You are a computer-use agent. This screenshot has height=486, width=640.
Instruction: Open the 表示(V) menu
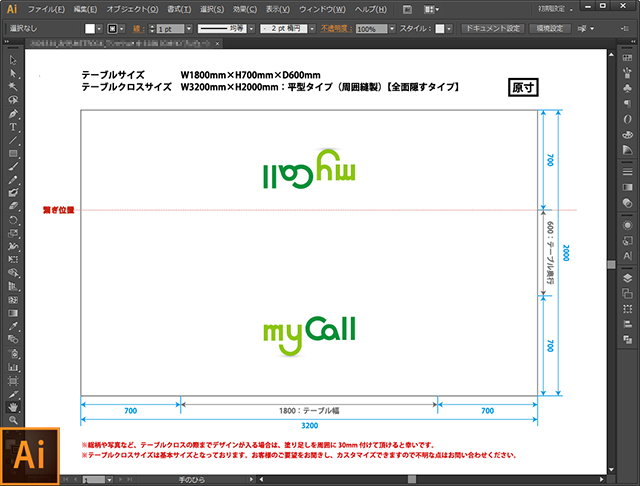pos(278,9)
